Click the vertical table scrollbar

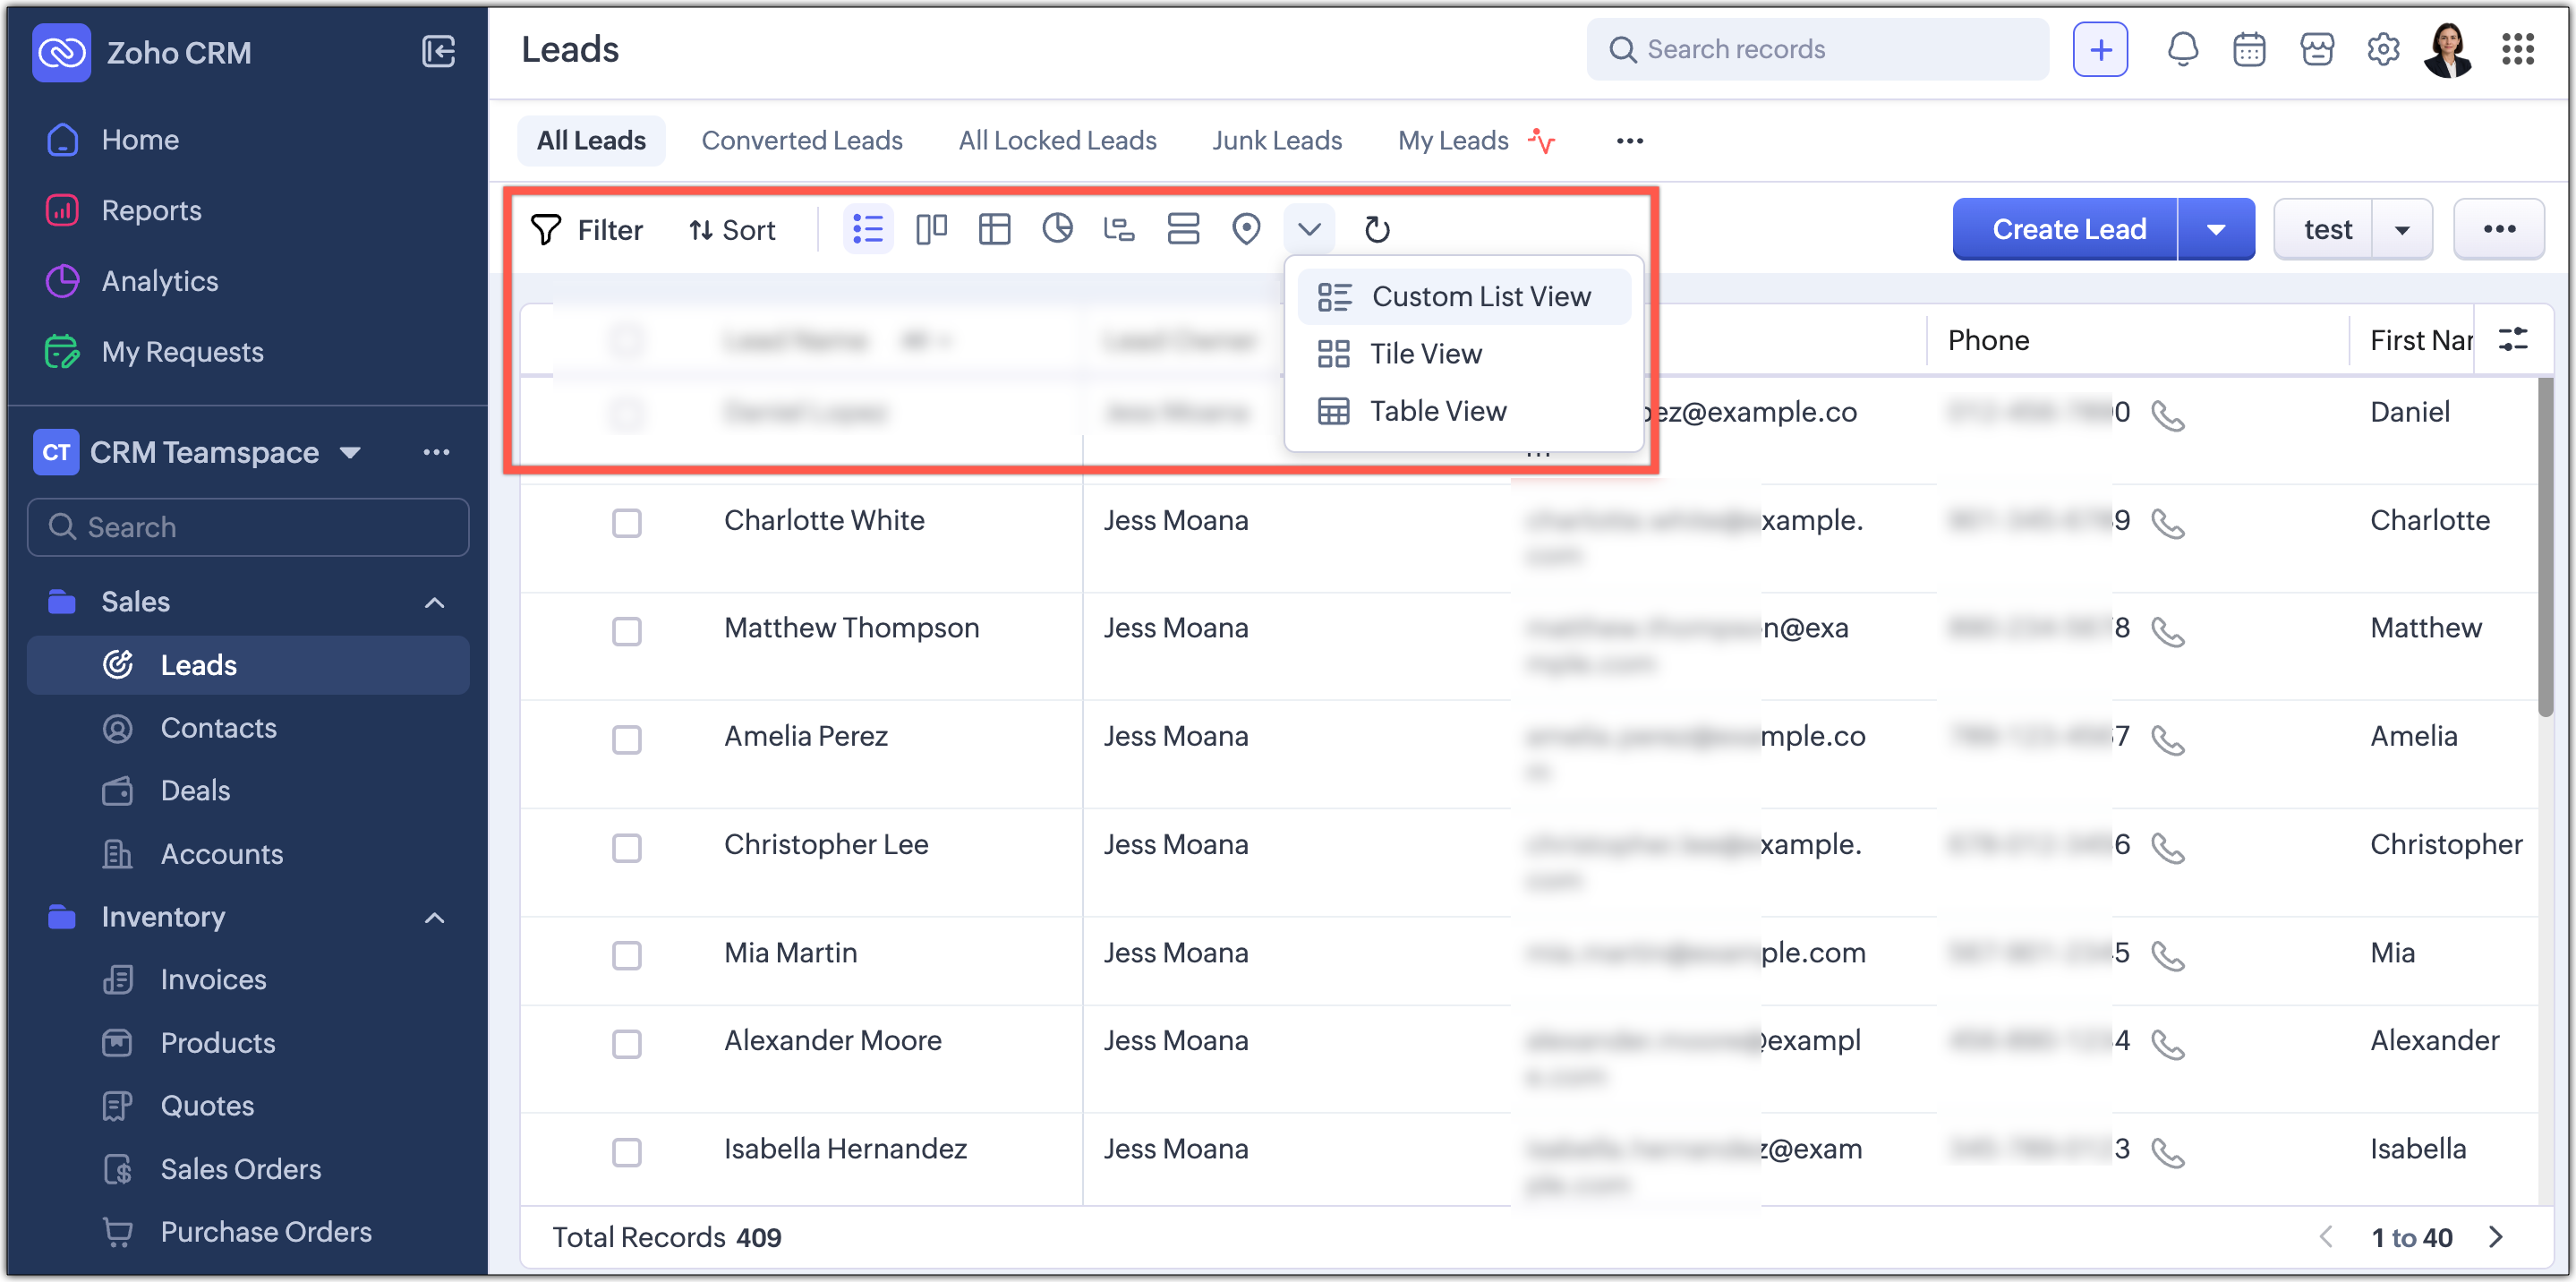[x=2545, y=545]
